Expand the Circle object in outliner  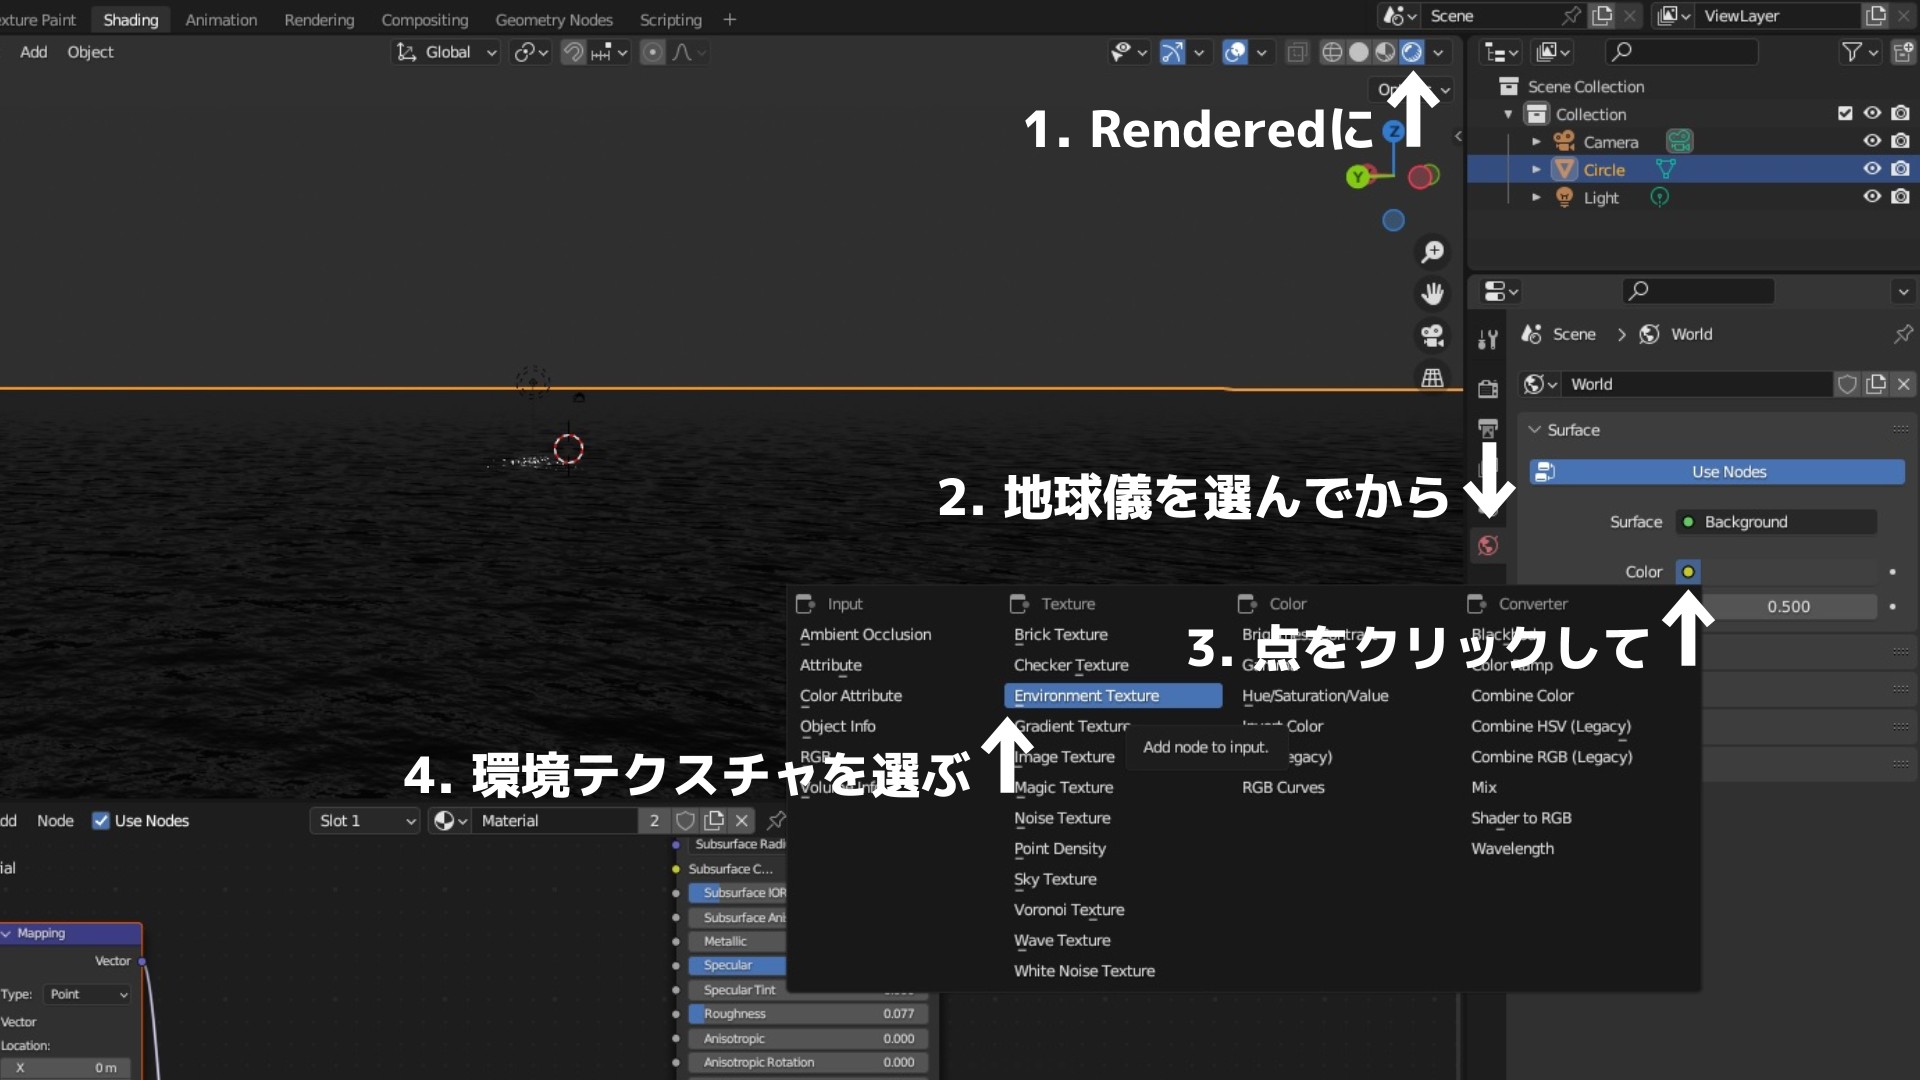click(x=1536, y=170)
